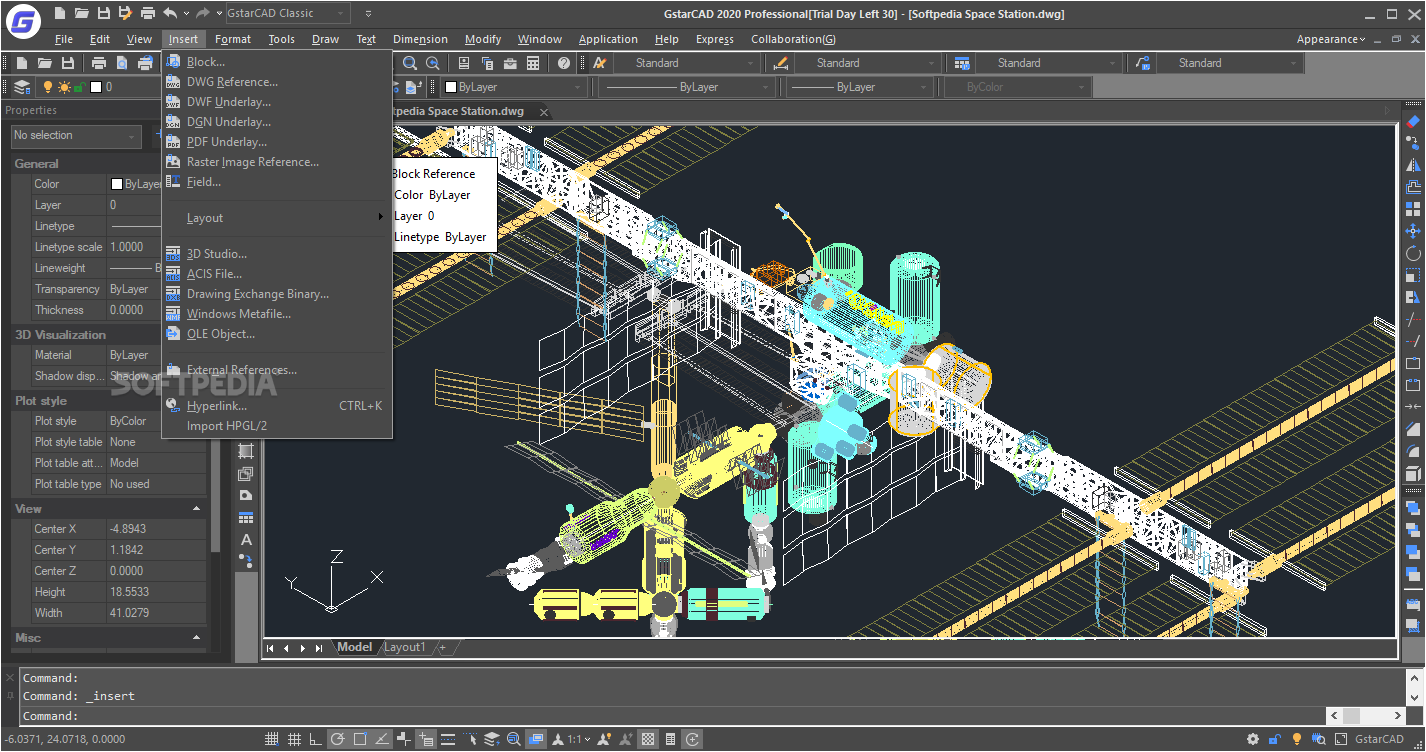Open the Layout submenu
The image size is (1426, 752).
coord(276,218)
